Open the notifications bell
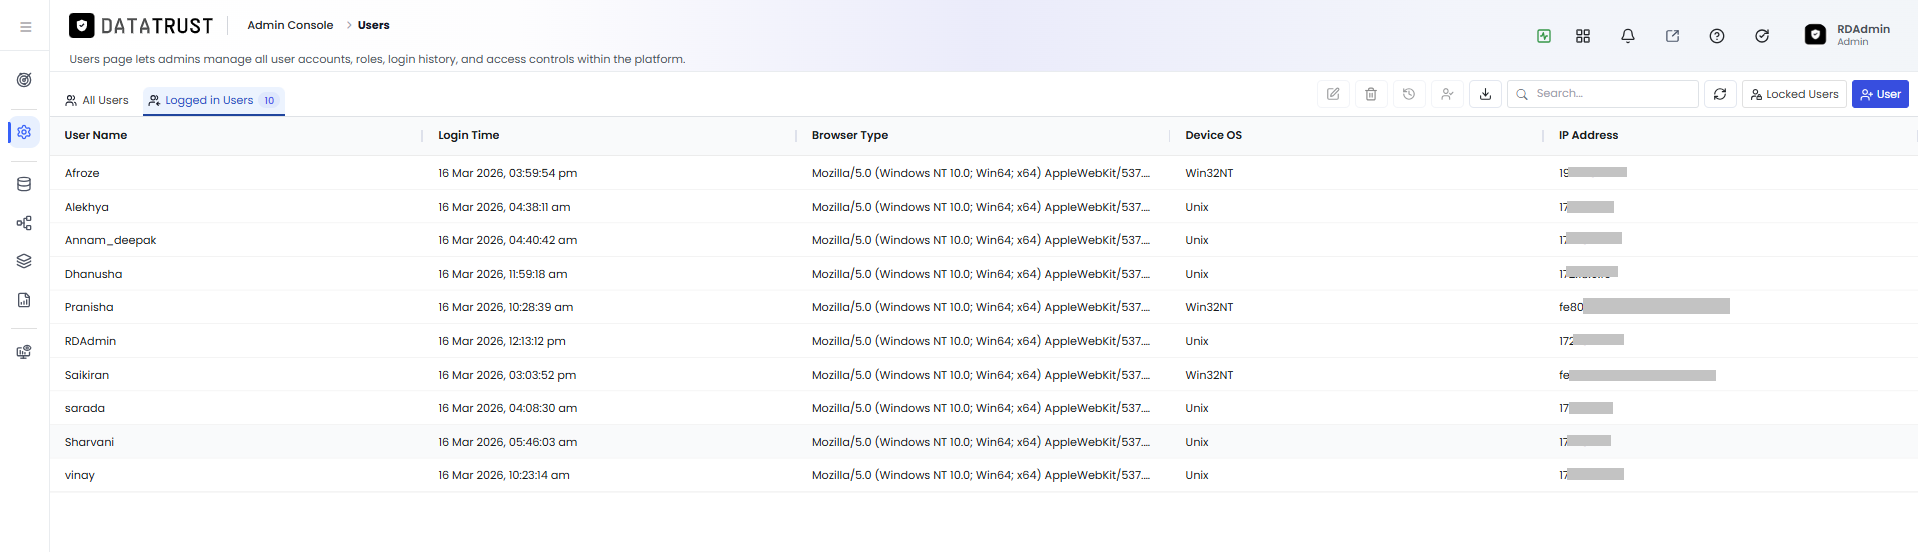The width and height of the screenshot is (1918, 552). [x=1628, y=36]
